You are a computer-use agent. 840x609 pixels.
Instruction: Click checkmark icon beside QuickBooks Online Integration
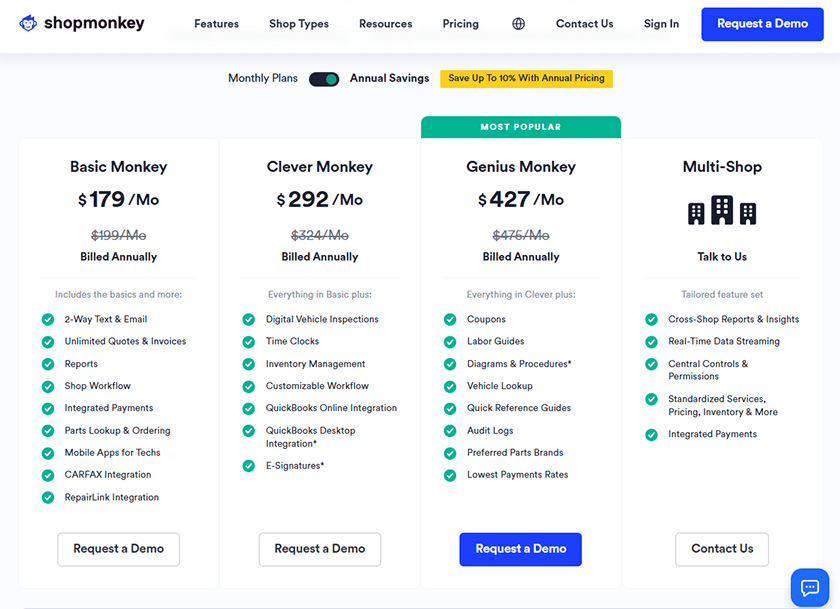pos(249,409)
